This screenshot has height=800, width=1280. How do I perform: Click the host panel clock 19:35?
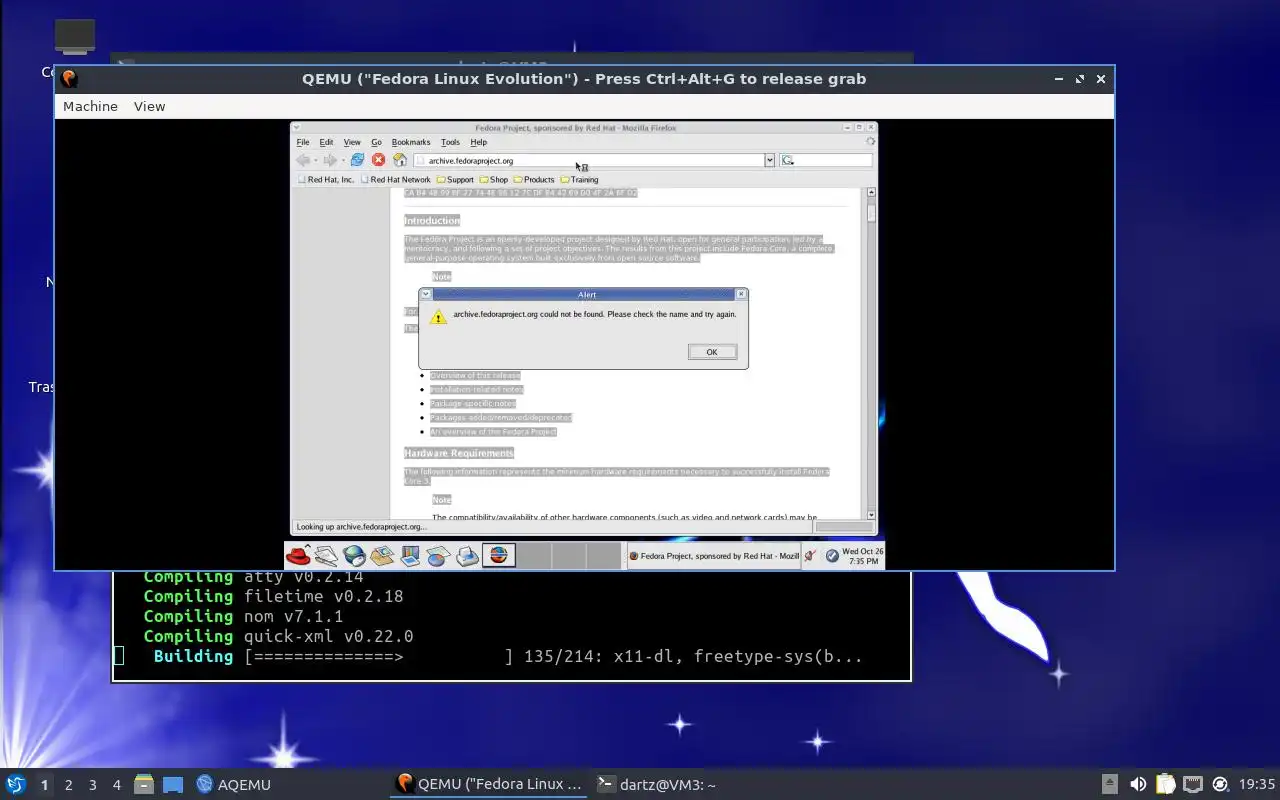(1256, 784)
